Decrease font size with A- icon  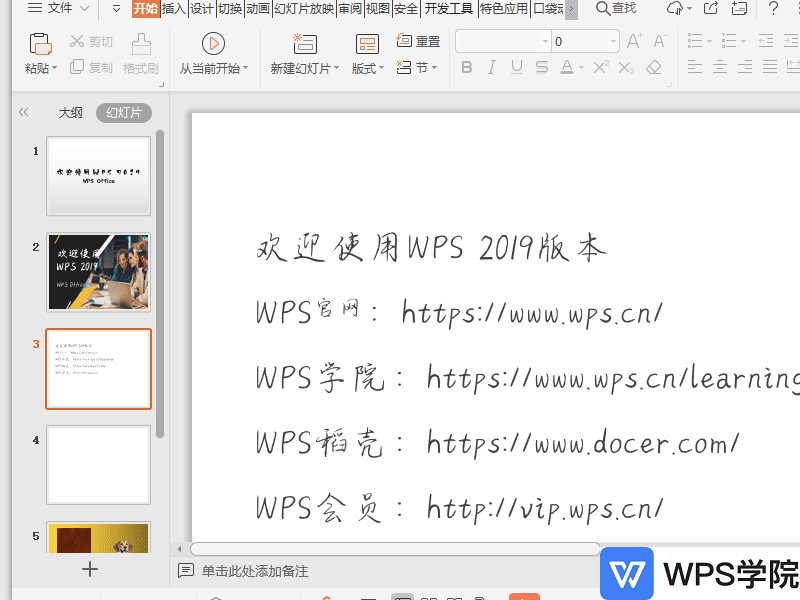(x=660, y=41)
